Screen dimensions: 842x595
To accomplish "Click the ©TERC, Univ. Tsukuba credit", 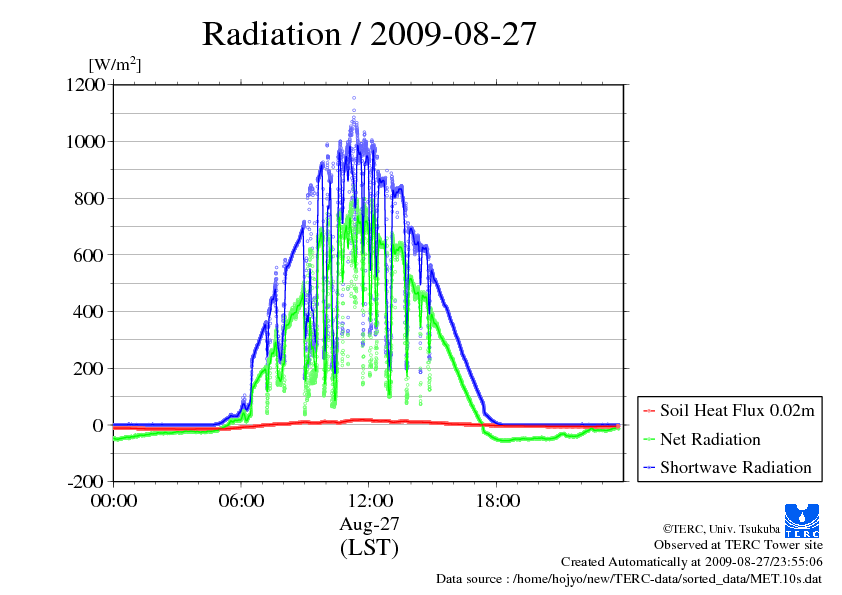I will point(721,529).
